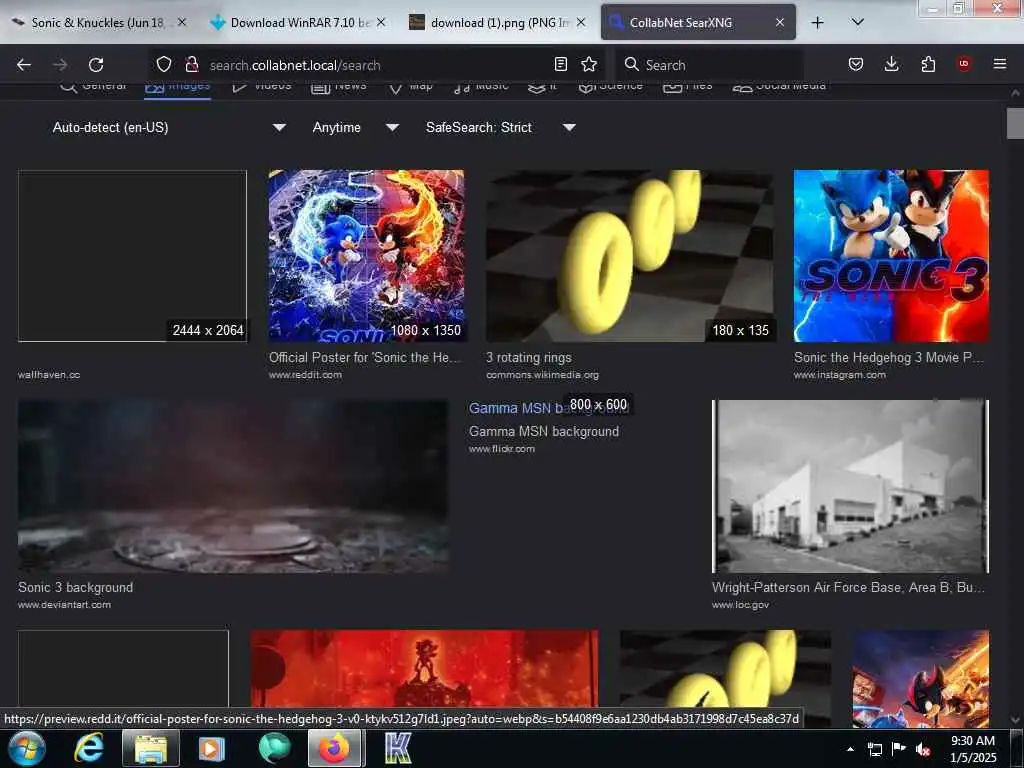Open the first 3 rotating rings thumbnail
Screen dimensions: 1024x768
pos(630,256)
